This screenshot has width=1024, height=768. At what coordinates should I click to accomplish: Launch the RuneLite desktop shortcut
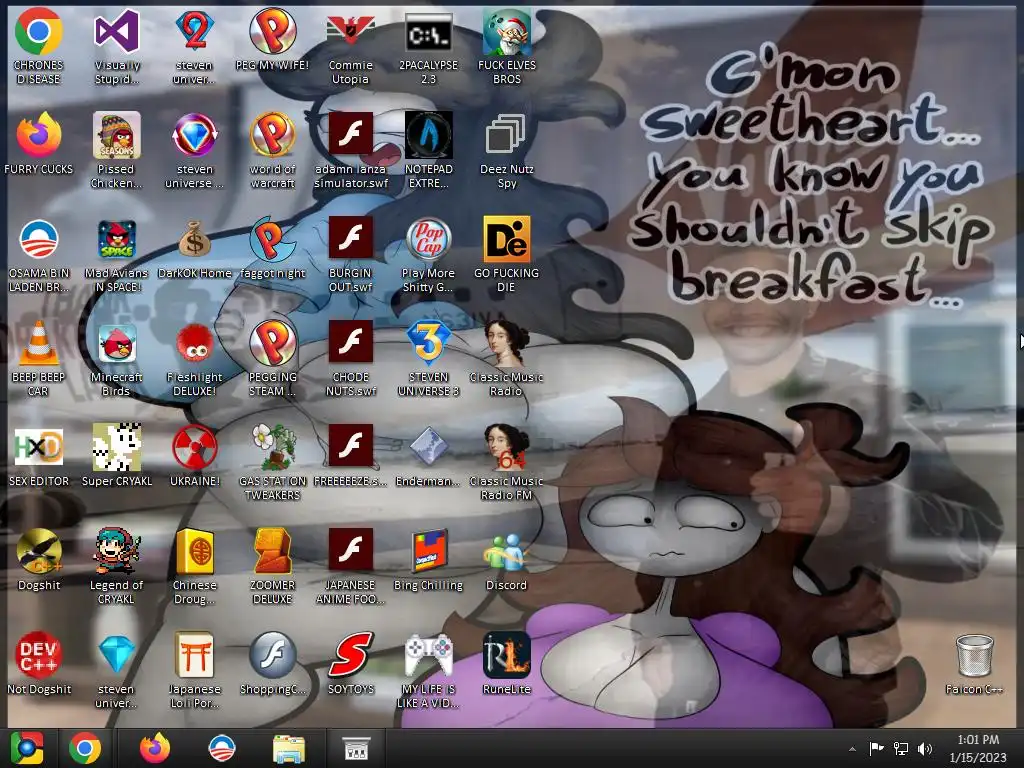[506, 654]
